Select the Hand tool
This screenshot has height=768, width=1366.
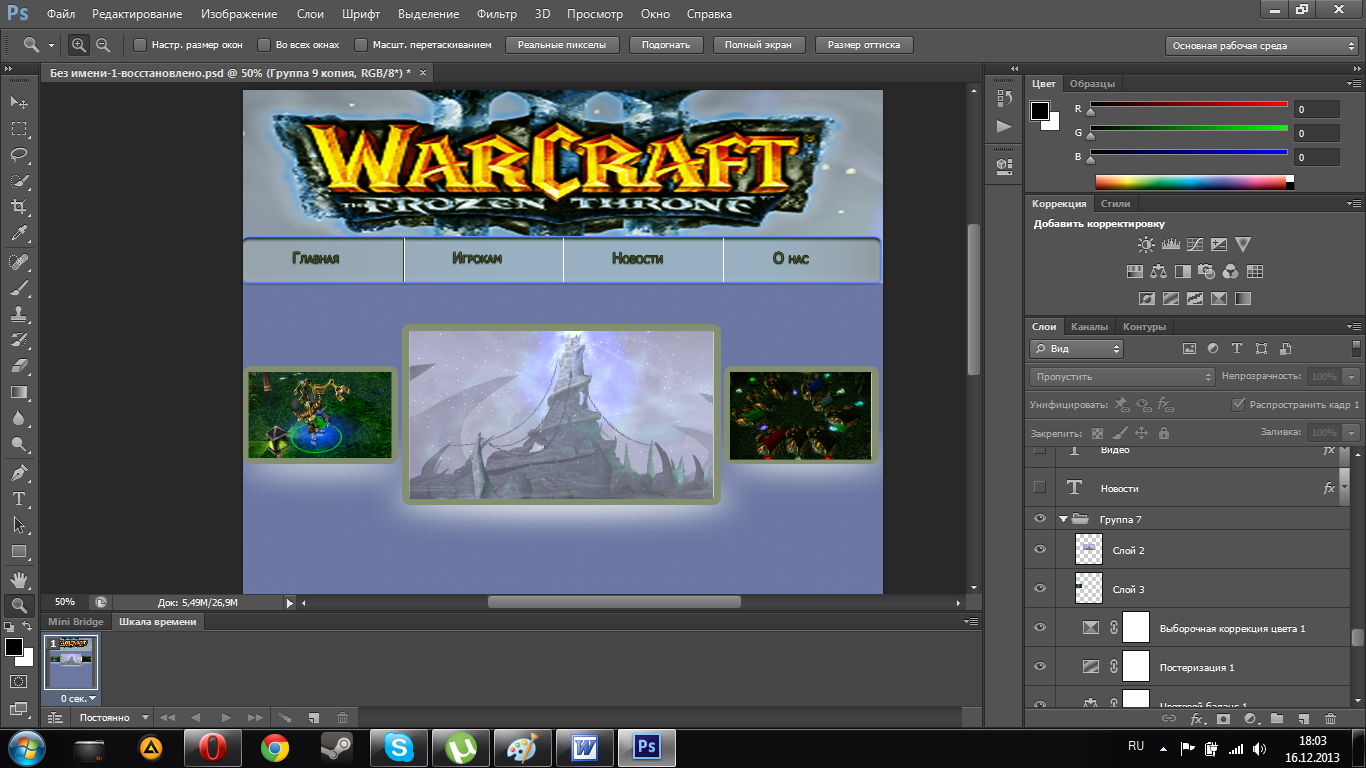tap(19, 579)
